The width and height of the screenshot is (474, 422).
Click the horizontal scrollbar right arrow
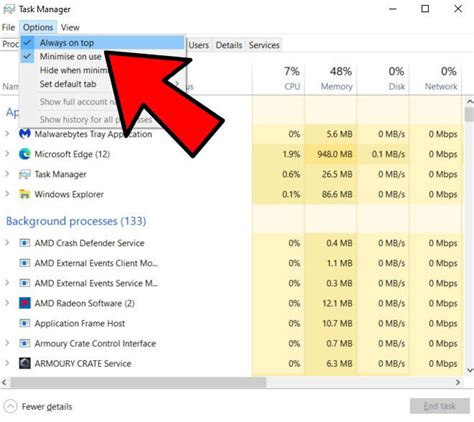click(x=458, y=382)
